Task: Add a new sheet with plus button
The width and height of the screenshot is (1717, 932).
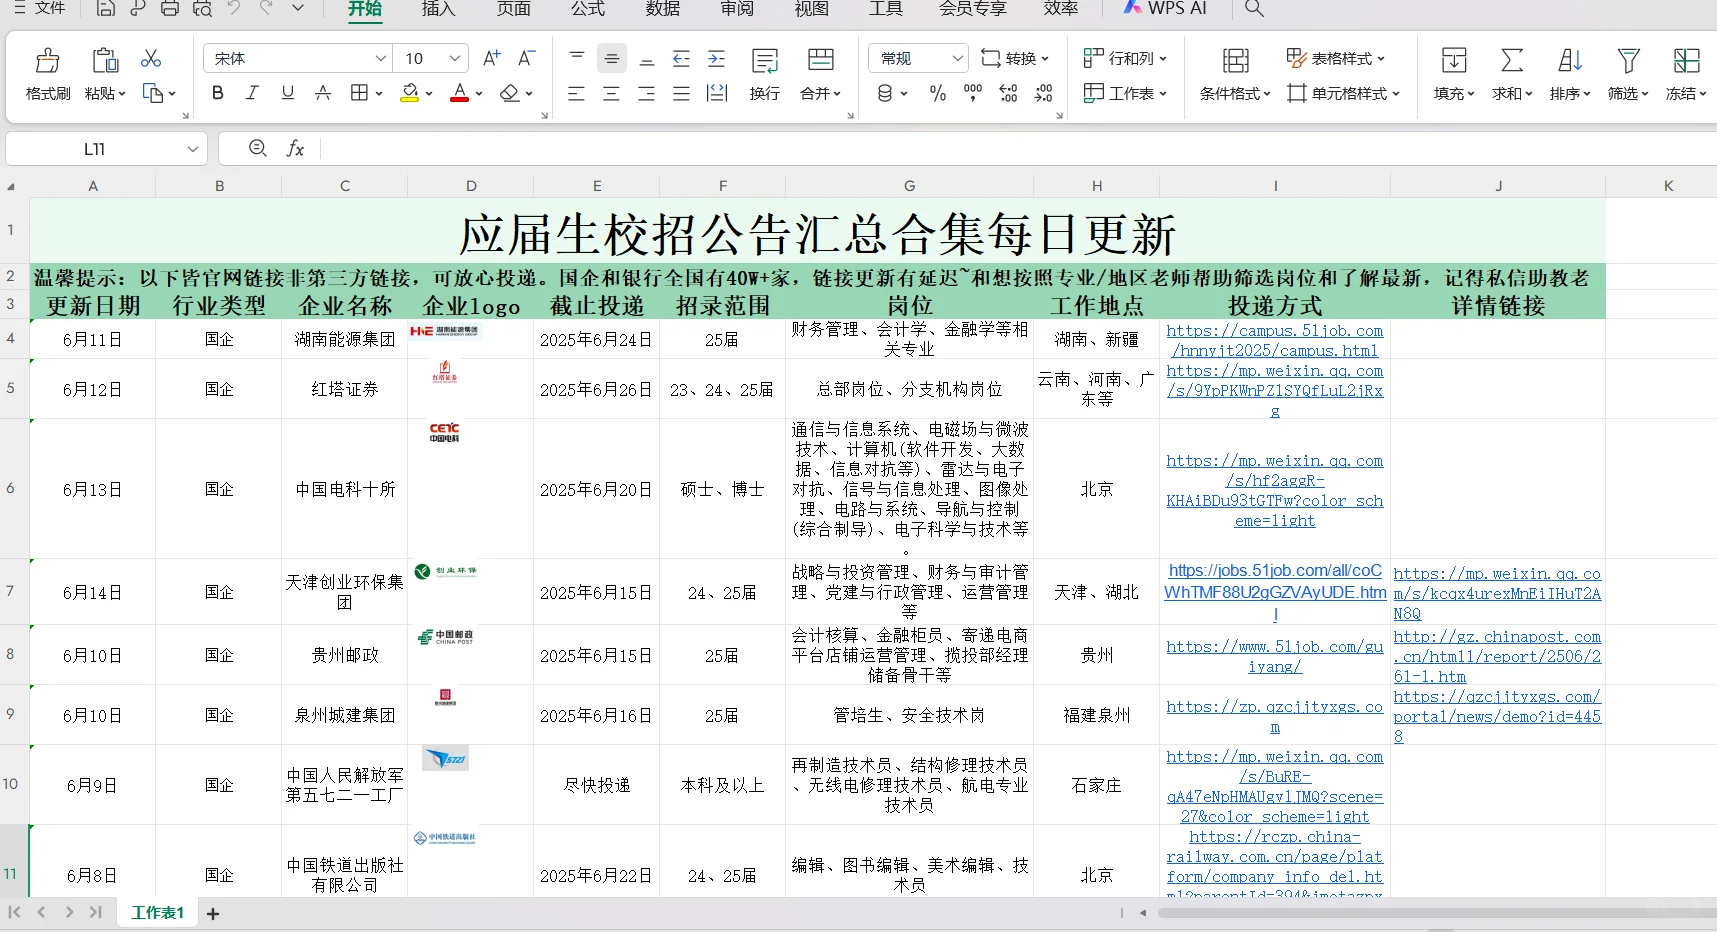Action: pos(213,913)
